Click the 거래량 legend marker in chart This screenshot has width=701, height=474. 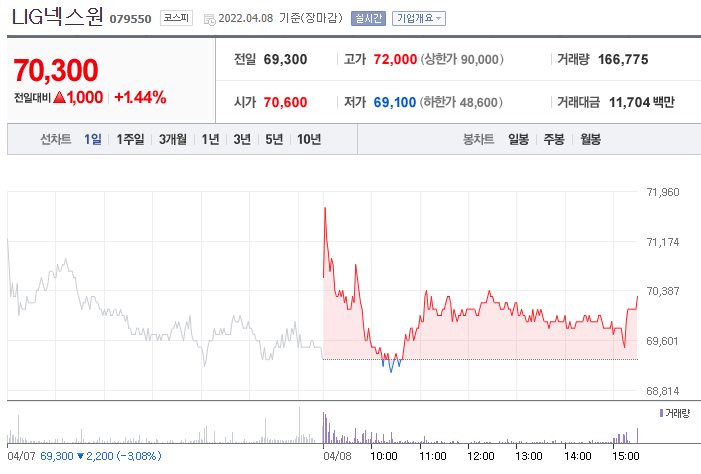[661, 413]
